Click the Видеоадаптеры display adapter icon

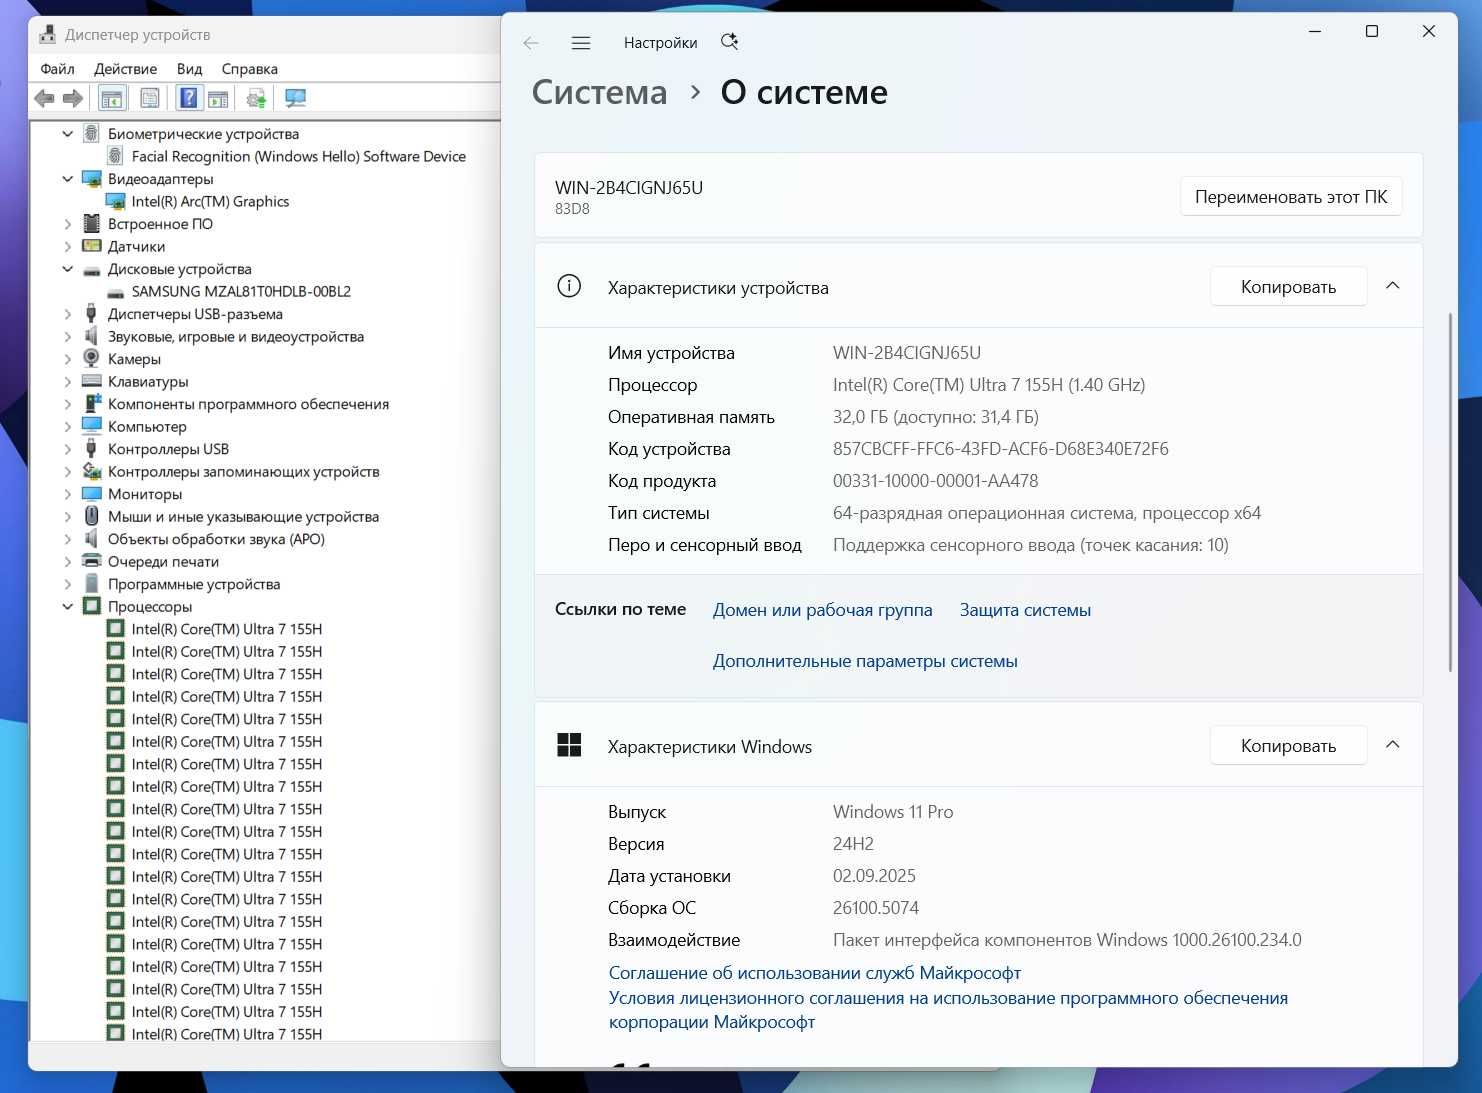[91, 179]
